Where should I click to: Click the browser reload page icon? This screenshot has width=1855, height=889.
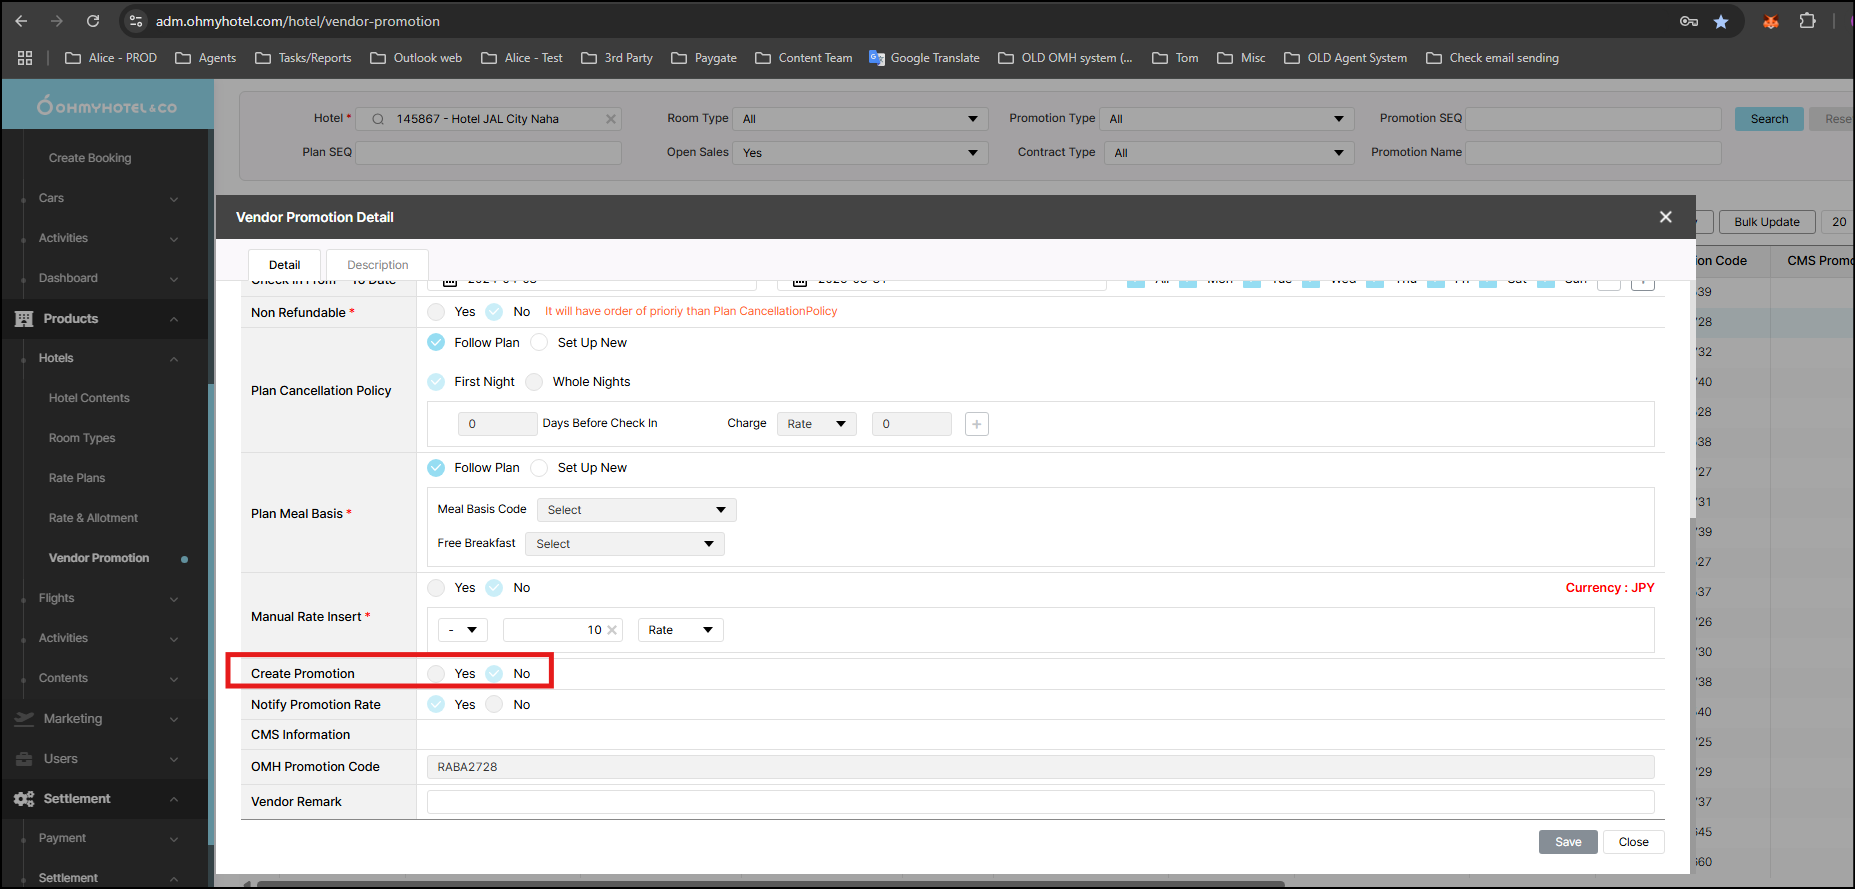click(x=93, y=21)
